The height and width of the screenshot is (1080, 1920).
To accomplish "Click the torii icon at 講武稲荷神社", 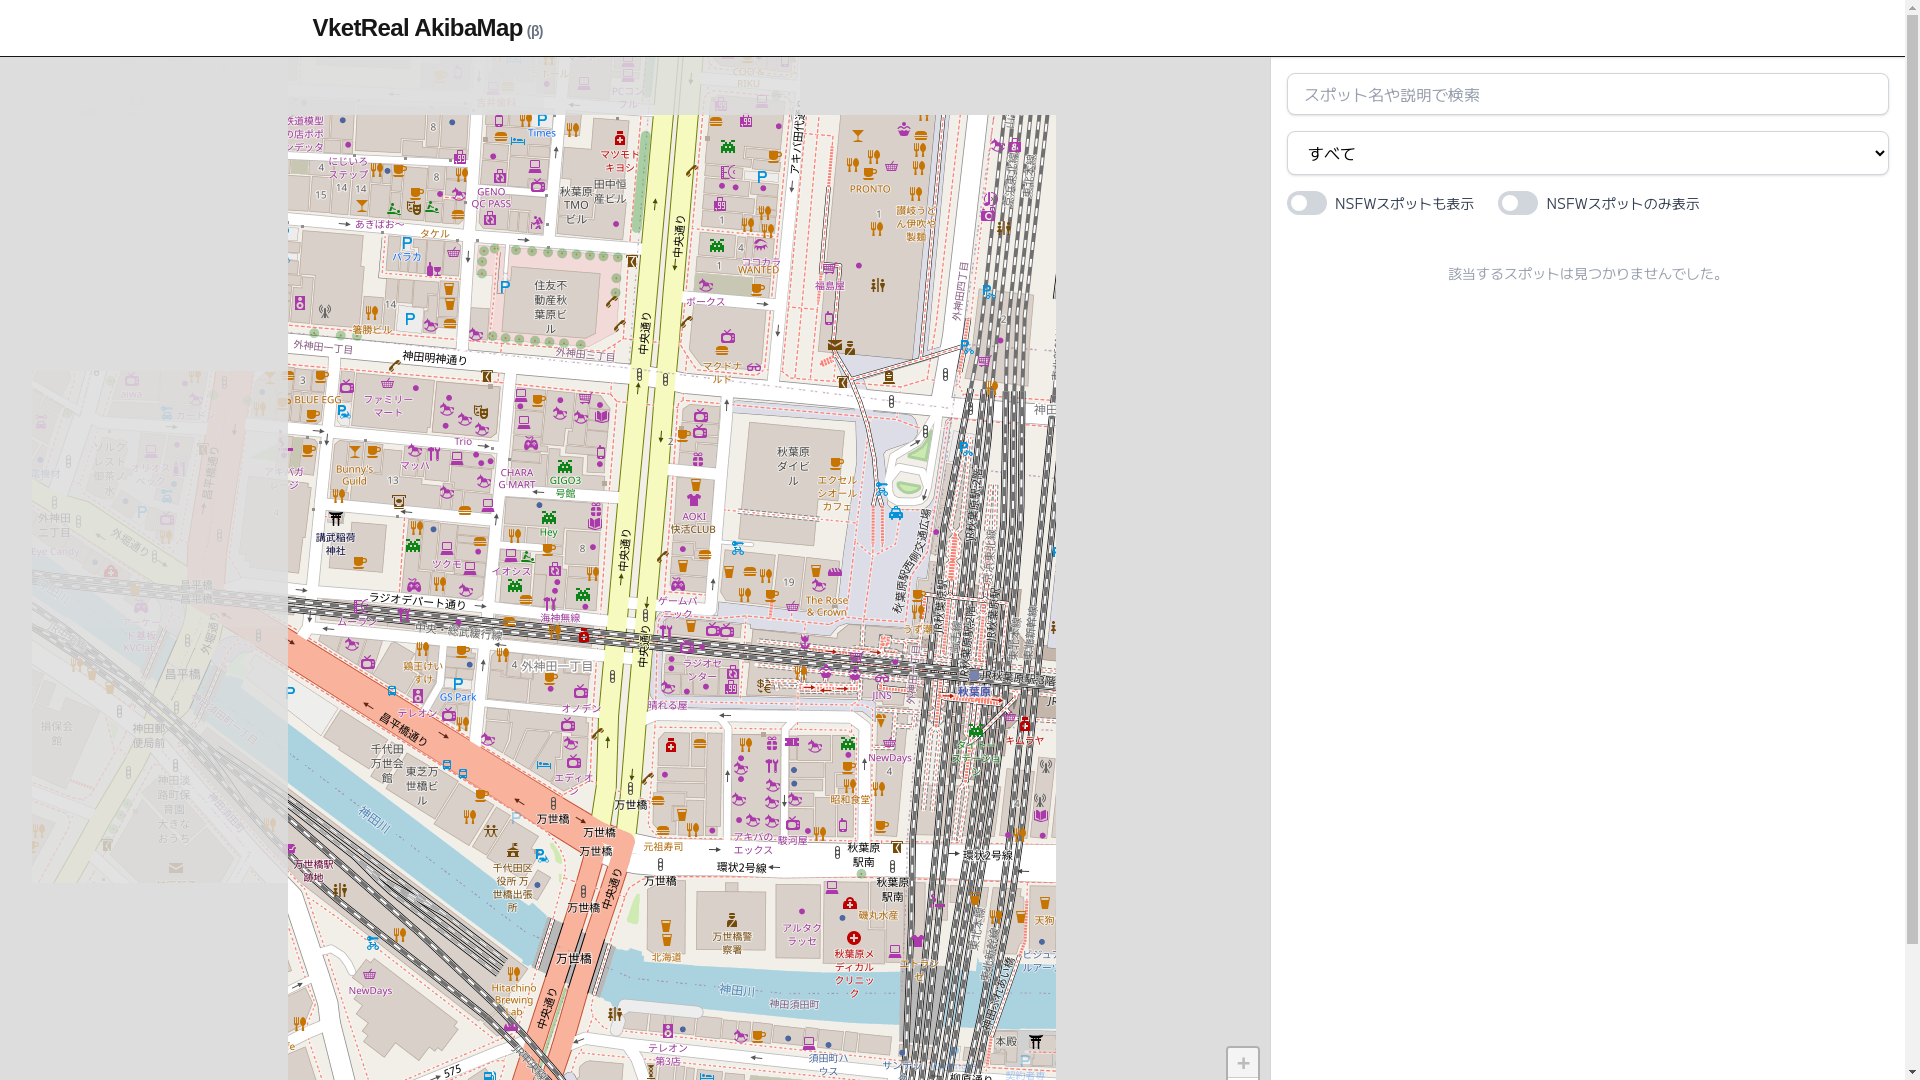I will [x=336, y=518].
